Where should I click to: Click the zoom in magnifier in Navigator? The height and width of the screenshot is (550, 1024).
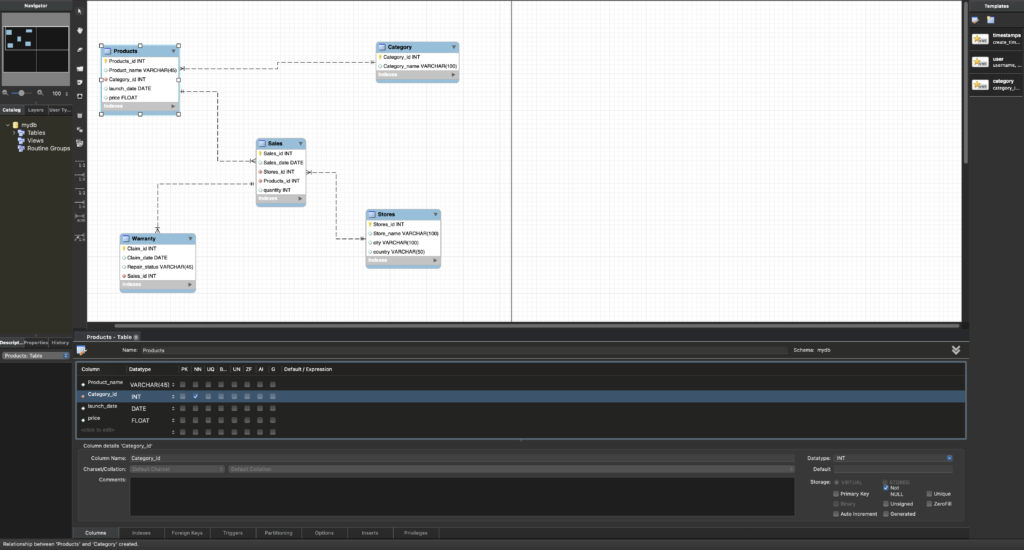point(39,92)
